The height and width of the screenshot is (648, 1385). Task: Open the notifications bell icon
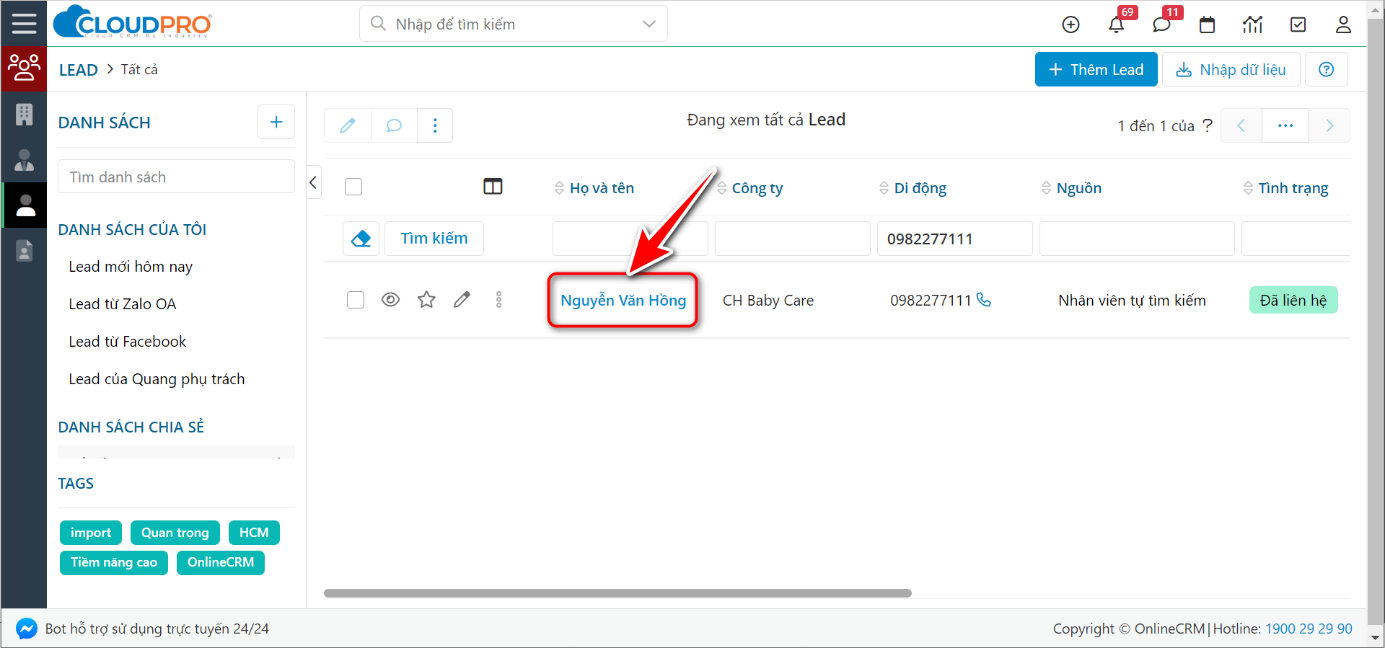coord(1116,25)
